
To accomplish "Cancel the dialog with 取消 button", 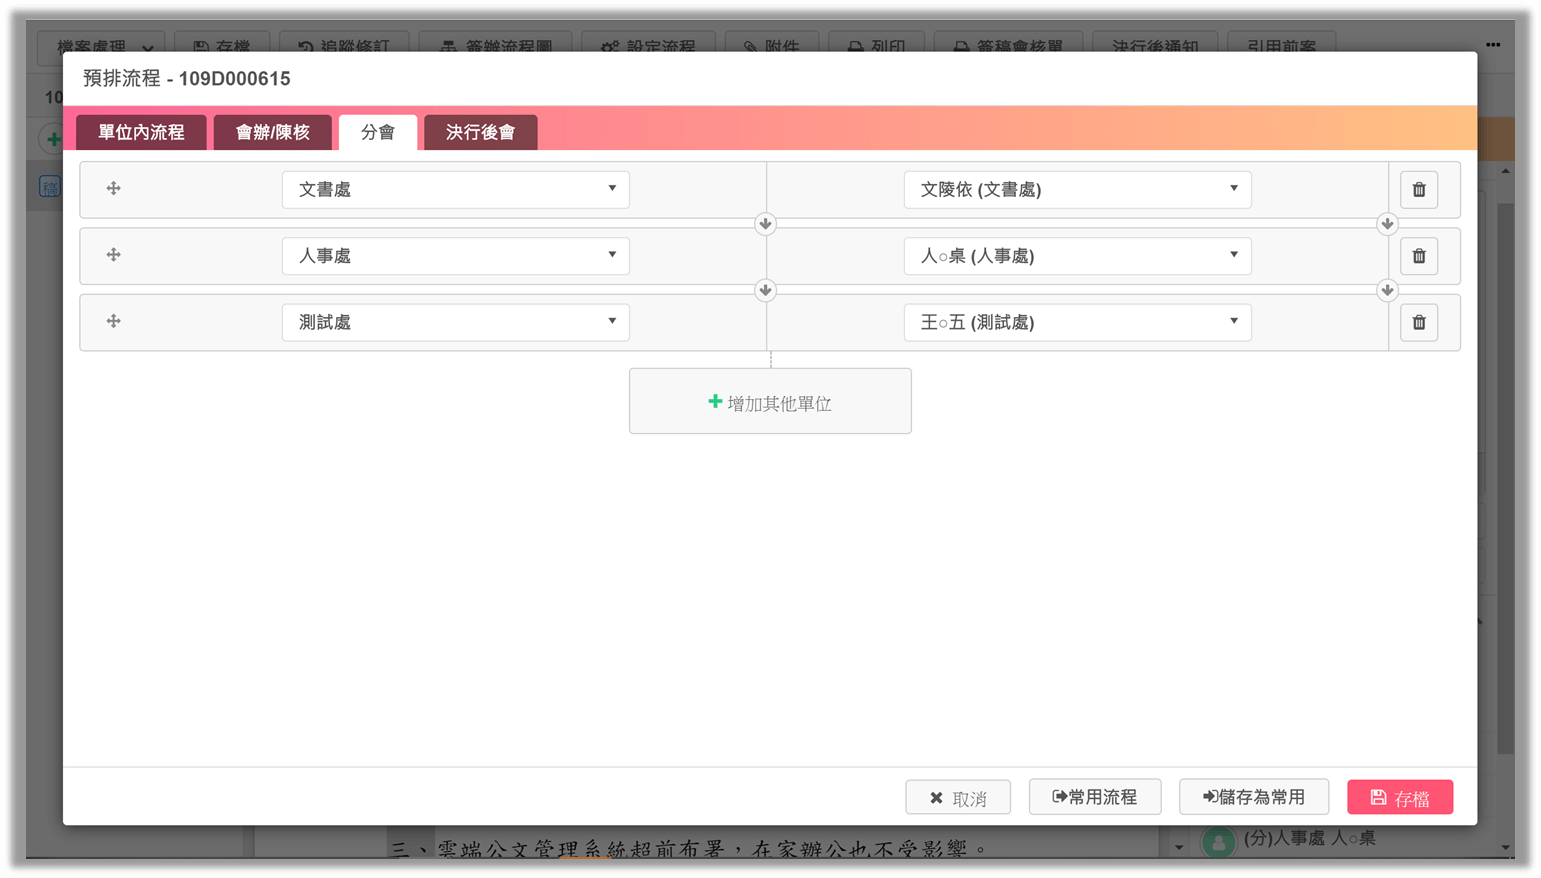I will 957,797.
